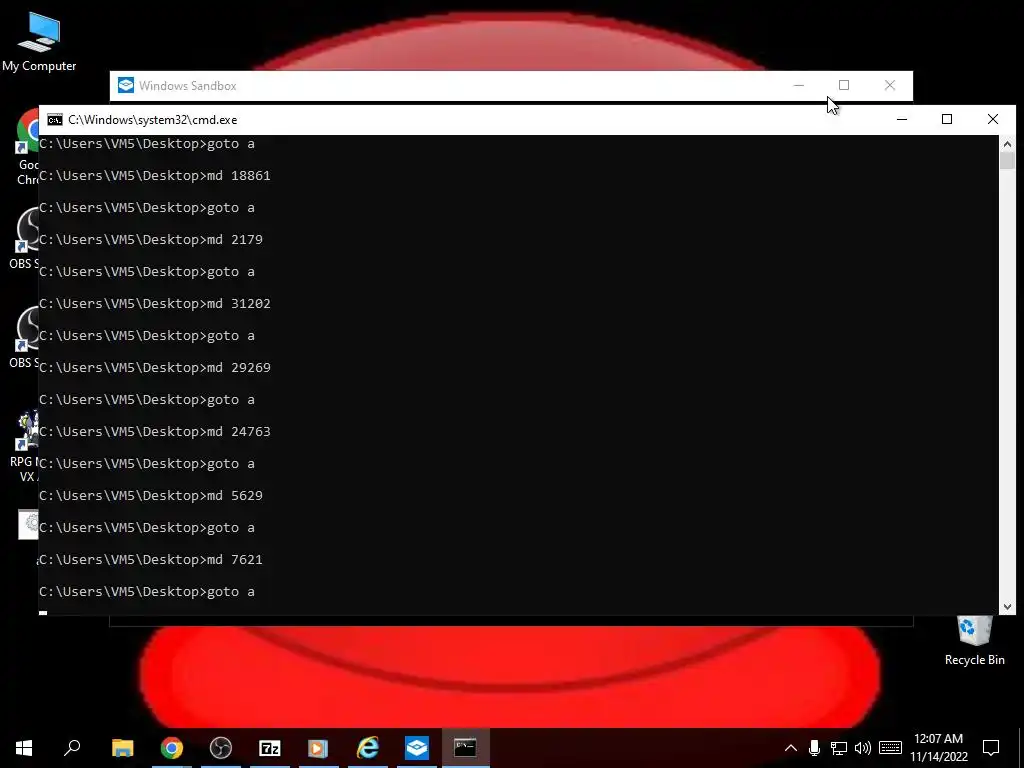
Task: Launch Google Chrome from the taskbar
Action: coord(172,748)
